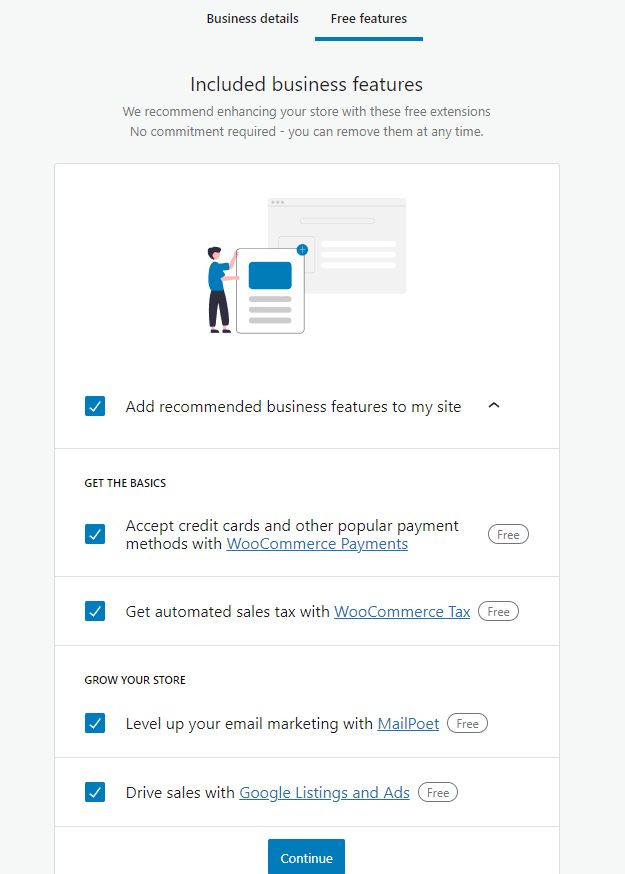625x874 pixels.
Task: Uncheck Add recommended business features checkbox
Action: (x=95, y=406)
